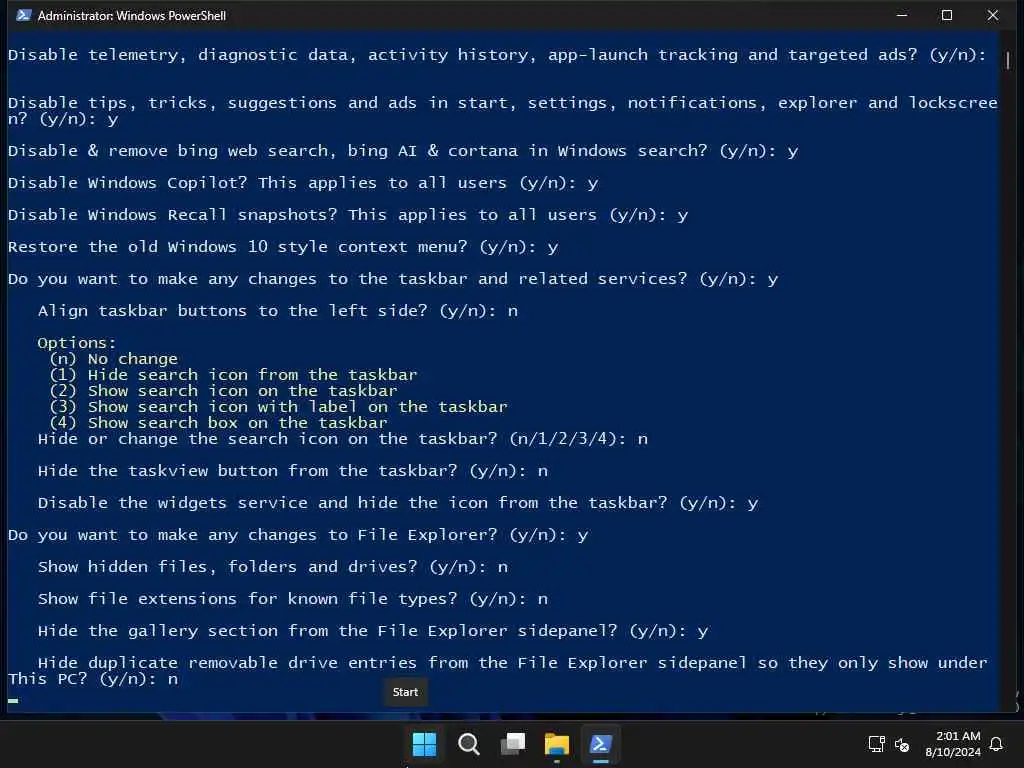Click 'changes to File Explorer?' line
The width and height of the screenshot is (1024, 768).
click(x=298, y=535)
